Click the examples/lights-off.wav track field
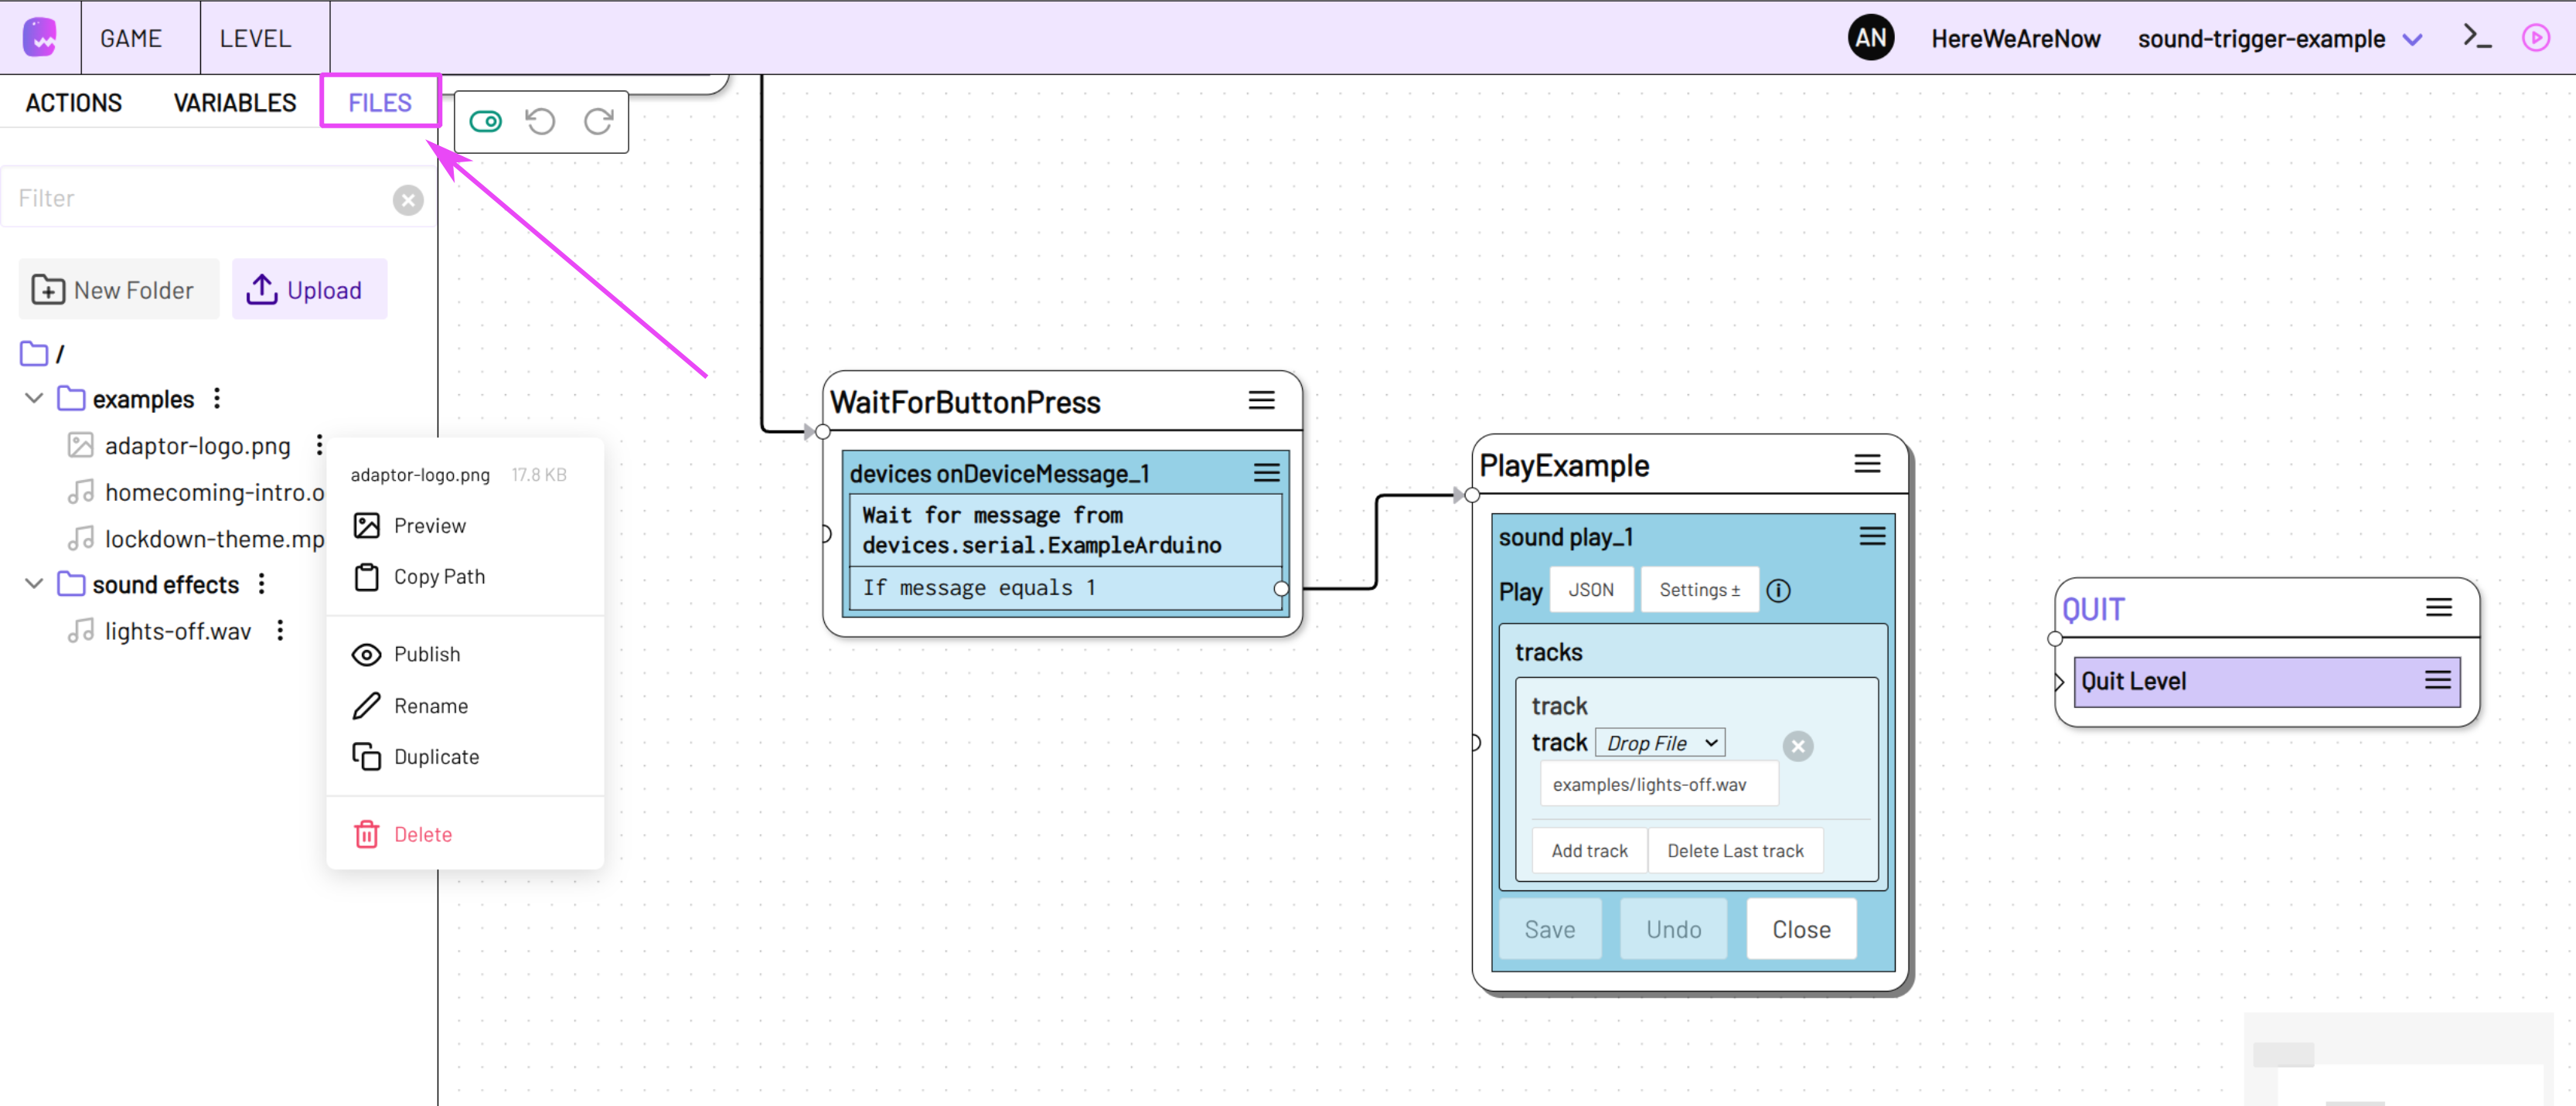The image size is (2576, 1106). (x=1659, y=784)
